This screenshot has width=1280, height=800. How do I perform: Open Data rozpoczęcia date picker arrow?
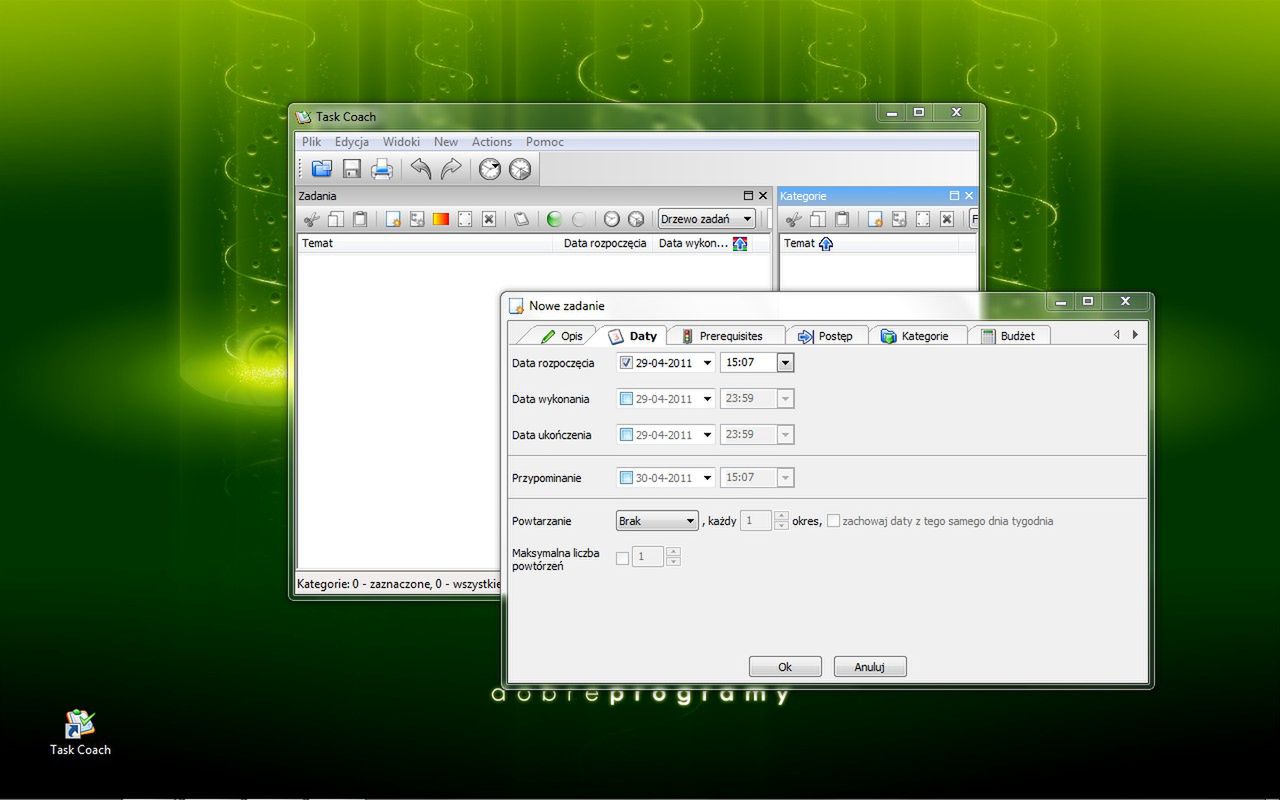[707, 363]
